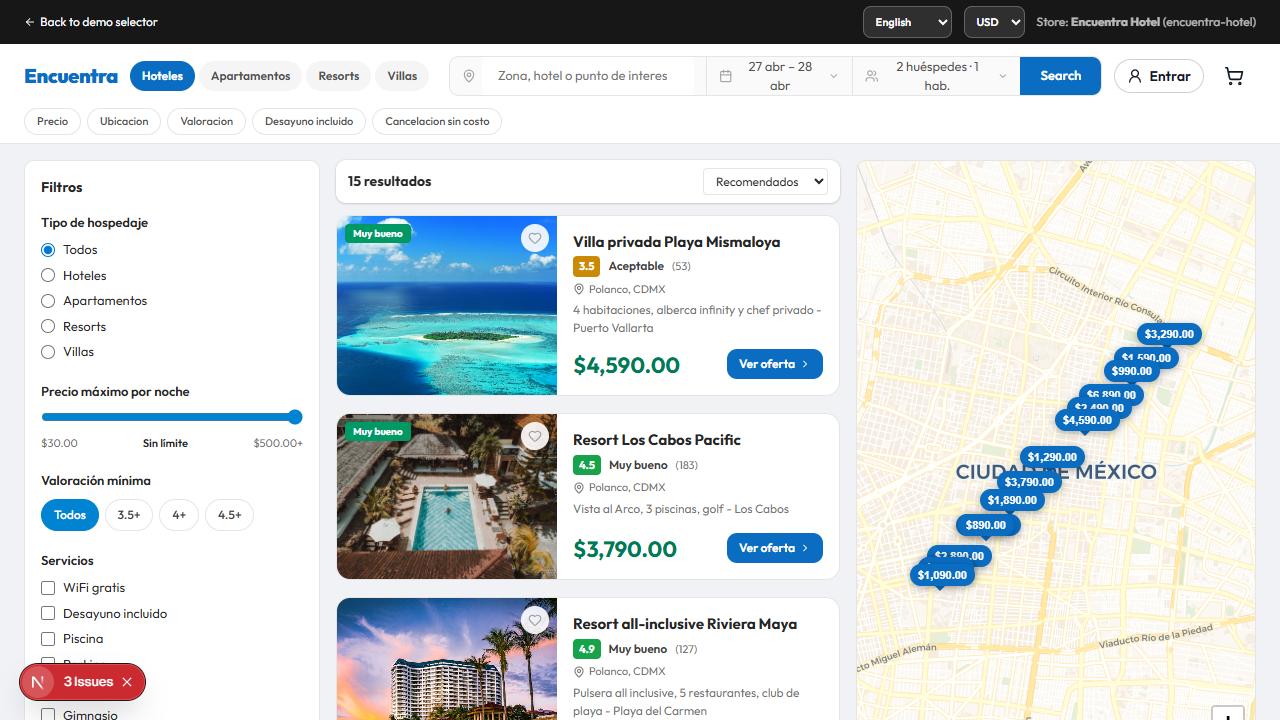This screenshot has height=720, width=1280.
Task: Select the Apartamentos radio option
Action: pos(48,301)
